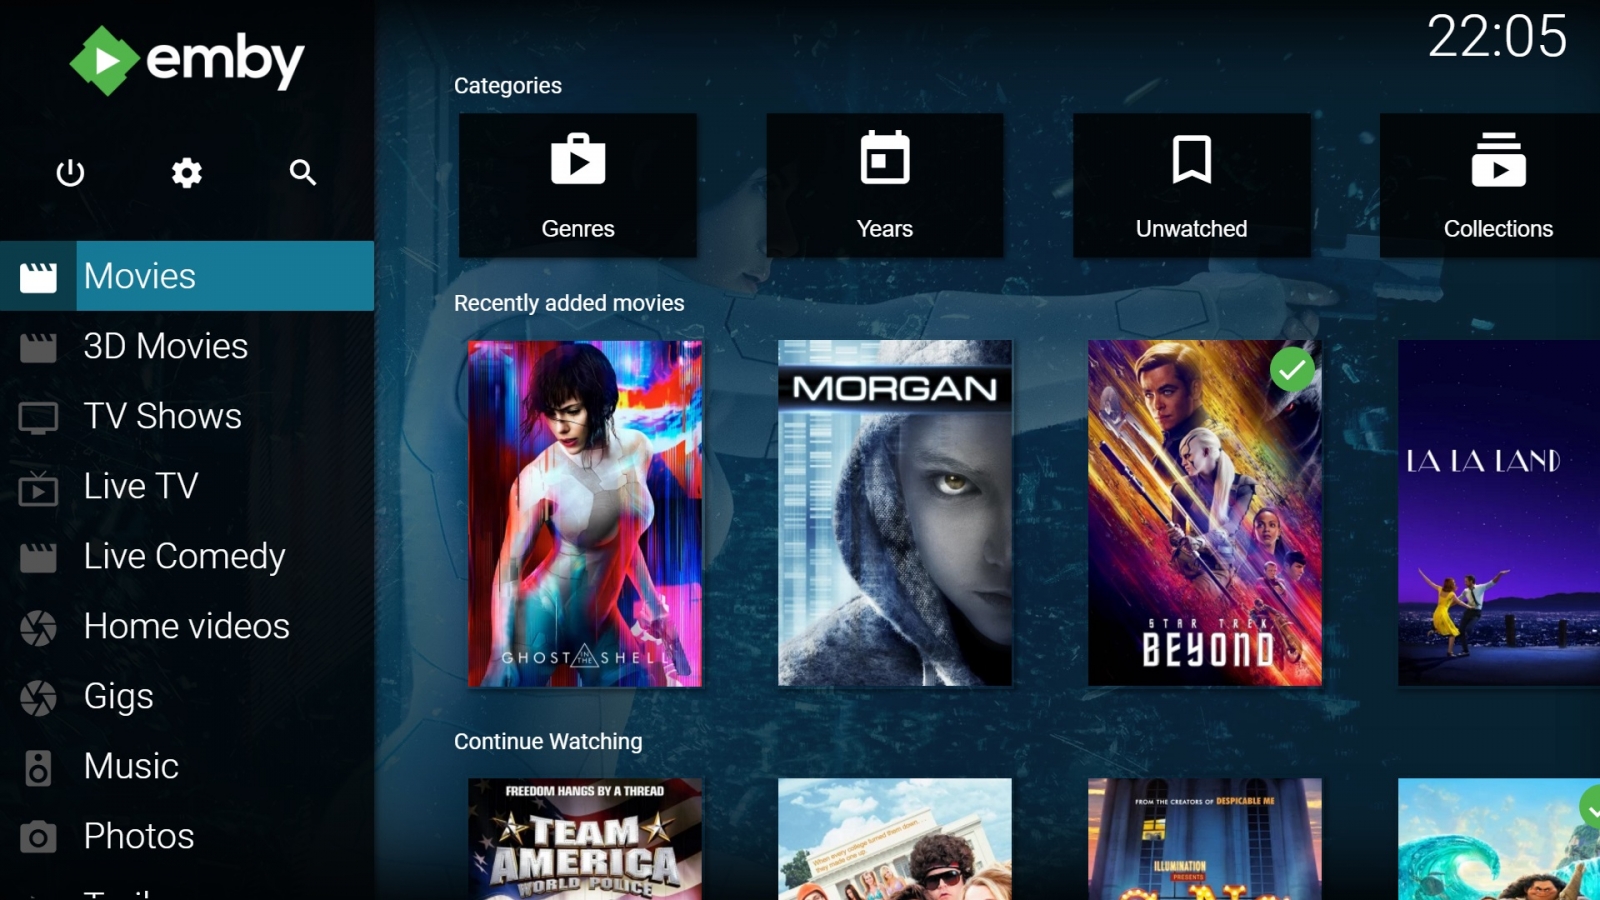Screen dimensions: 1600x900
Task: Click the Photos camera icon
Action: click(x=38, y=837)
